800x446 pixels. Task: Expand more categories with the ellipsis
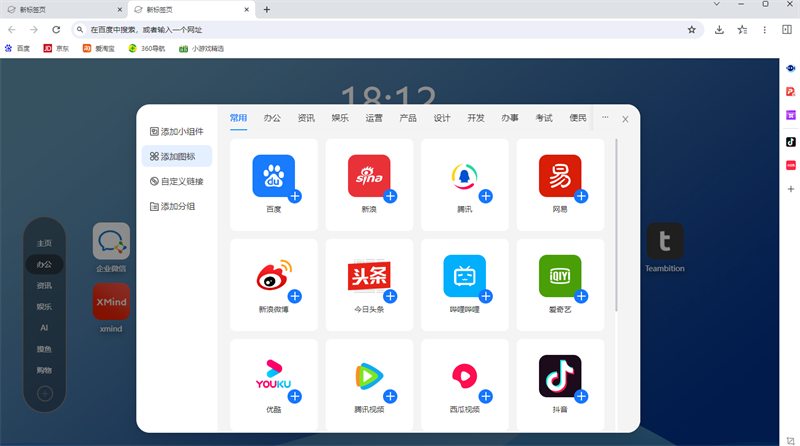[605, 117]
